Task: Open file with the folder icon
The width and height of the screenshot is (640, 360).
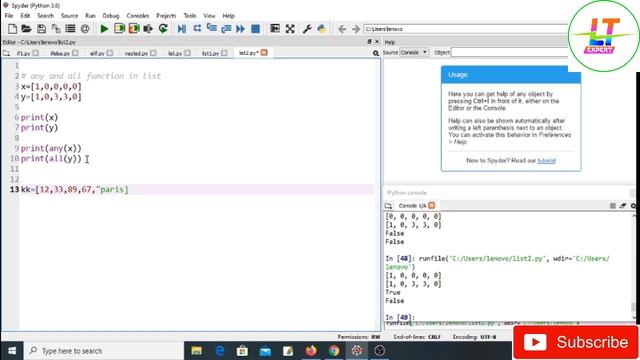Action: [27, 29]
